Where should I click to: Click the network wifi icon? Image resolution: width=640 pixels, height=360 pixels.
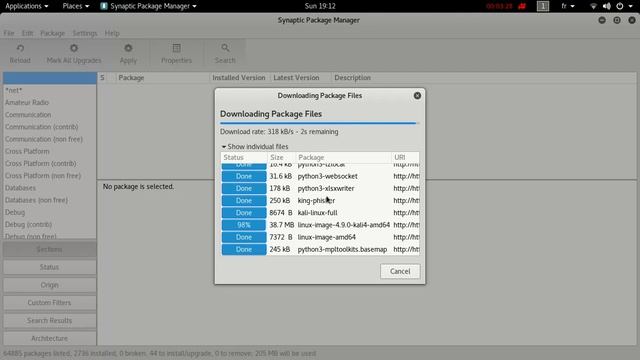tap(593, 6)
